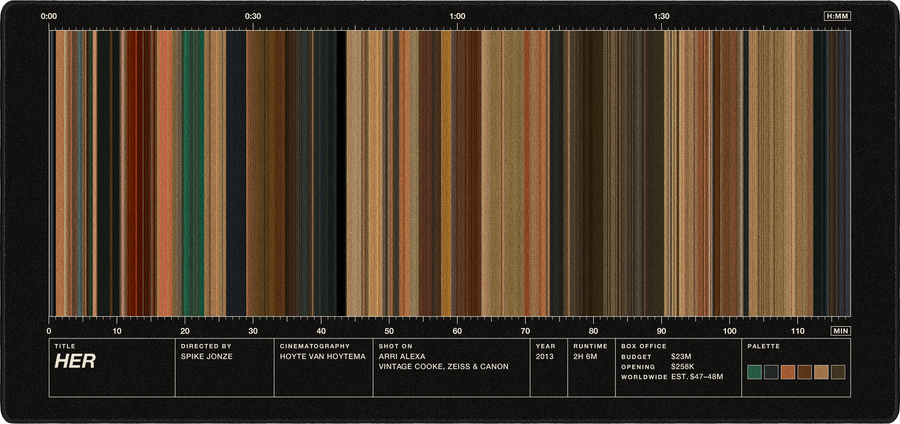Image resolution: width=900 pixels, height=424 pixels.
Task: Click the RUNTIME label
Action: click(x=590, y=347)
